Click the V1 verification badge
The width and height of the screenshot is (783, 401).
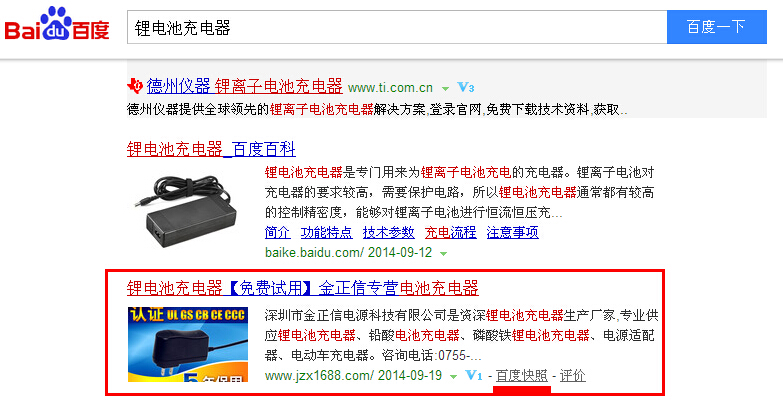point(473,375)
